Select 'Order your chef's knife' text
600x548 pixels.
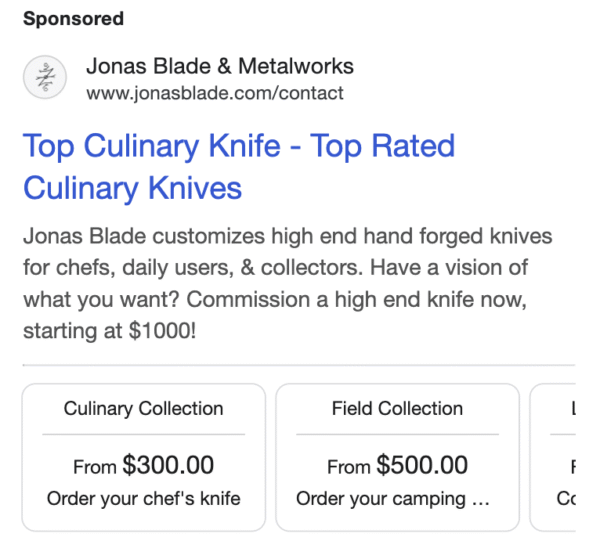click(143, 498)
